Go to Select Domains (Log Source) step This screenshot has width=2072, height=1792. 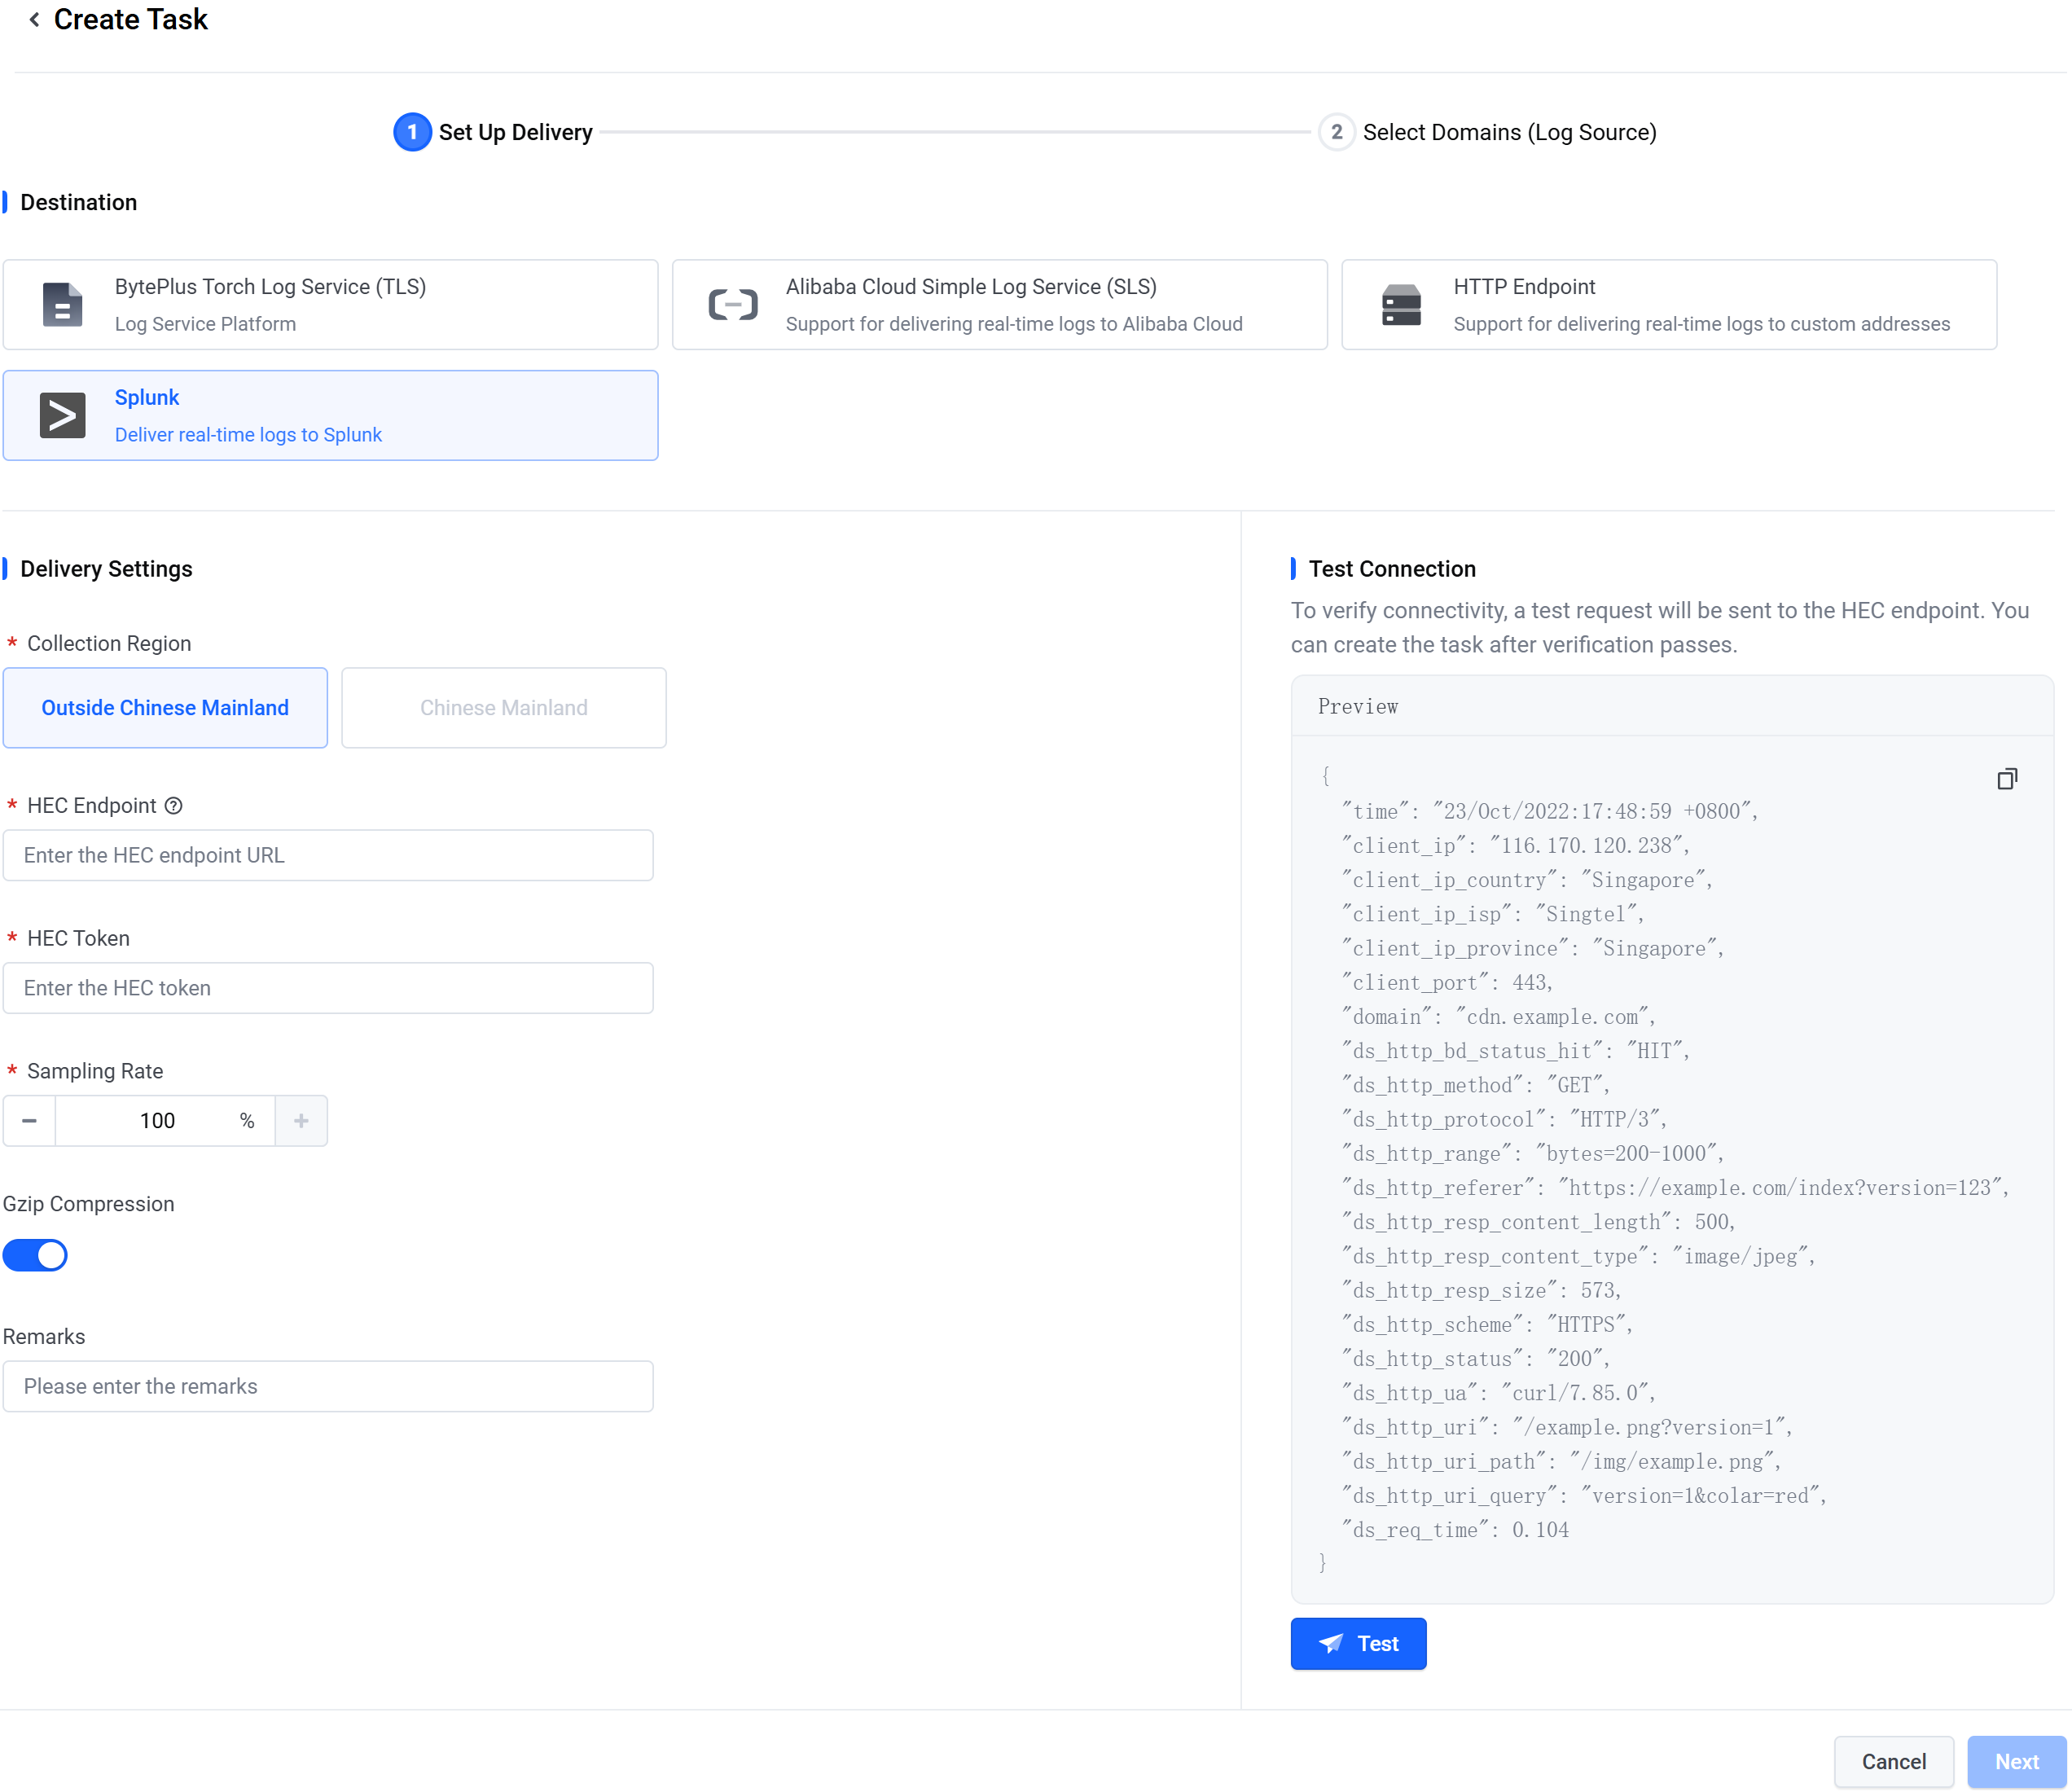tap(1508, 132)
